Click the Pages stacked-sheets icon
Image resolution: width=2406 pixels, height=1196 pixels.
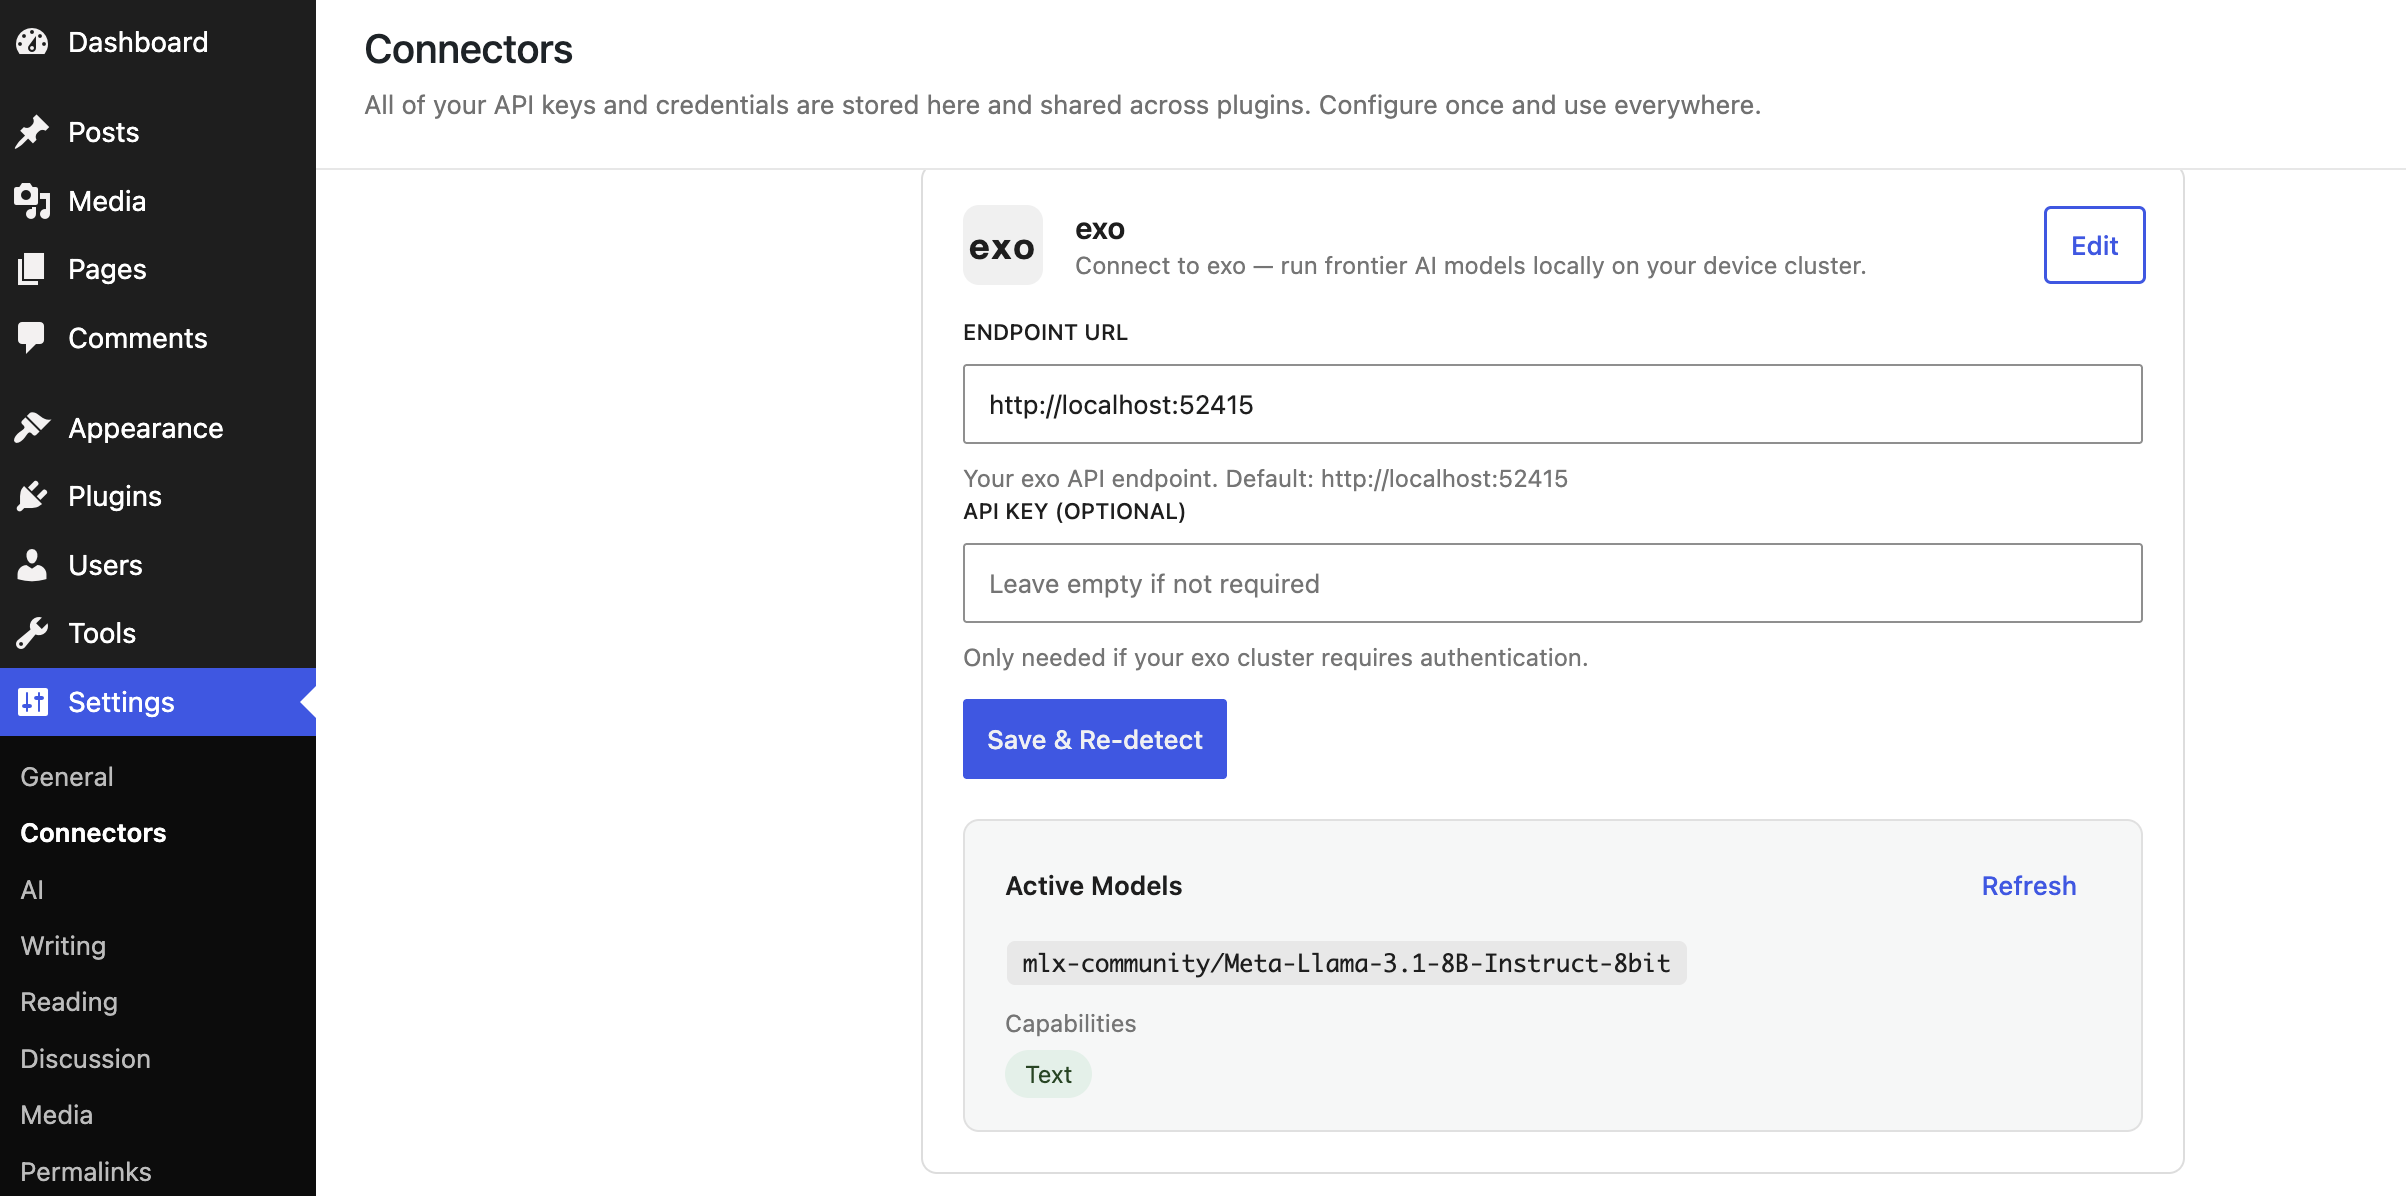click(x=32, y=269)
